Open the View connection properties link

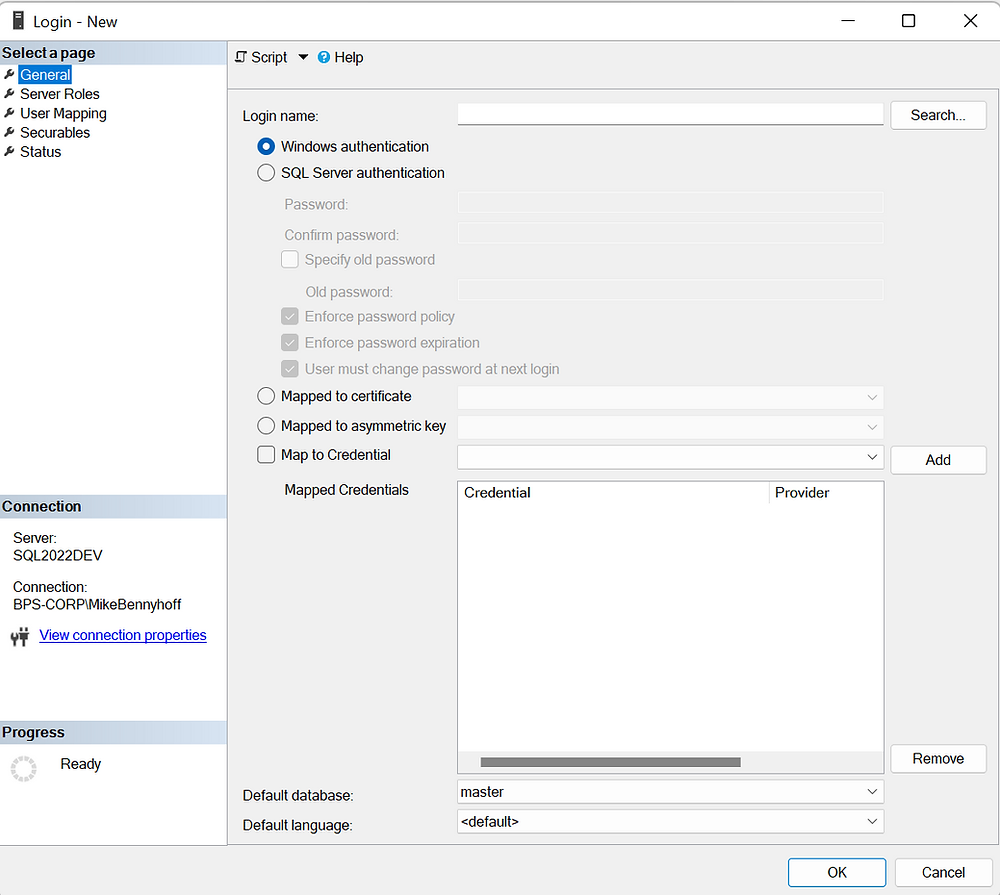click(122, 635)
